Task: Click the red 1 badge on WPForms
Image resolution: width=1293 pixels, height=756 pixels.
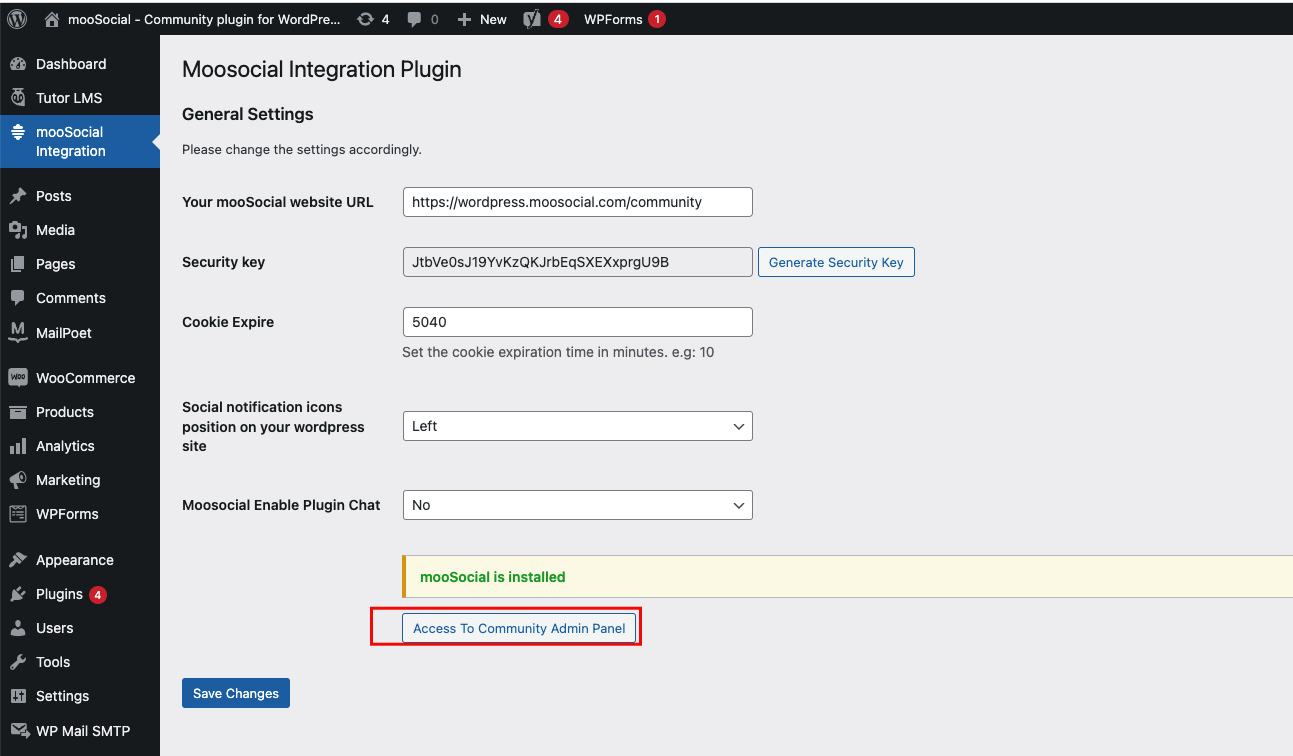Action: 656,19
